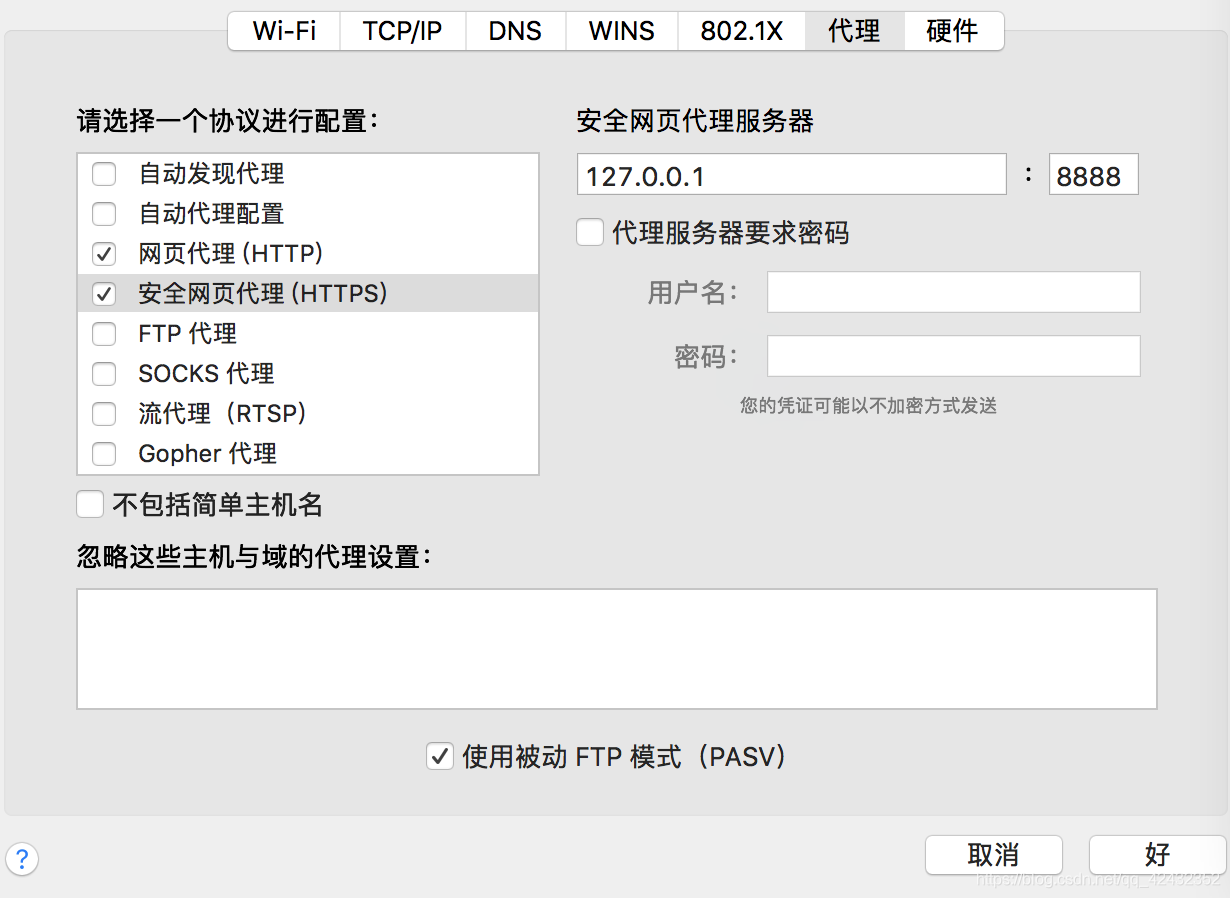Select the SOCKS 代理 protocol row
The width and height of the screenshot is (1230, 898).
tap(308, 374)
